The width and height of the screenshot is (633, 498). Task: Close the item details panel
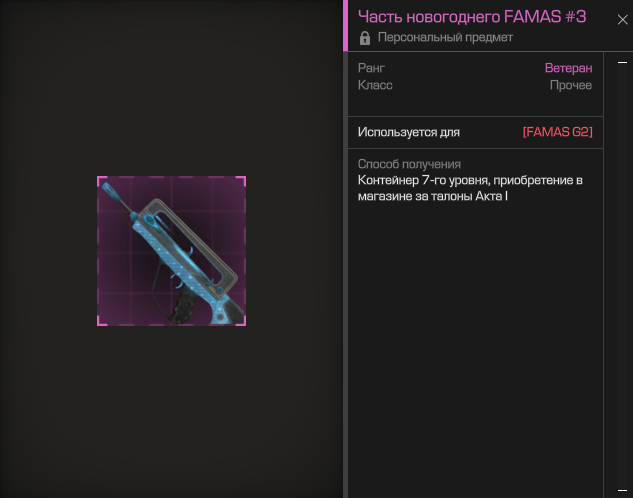(623, 19)
